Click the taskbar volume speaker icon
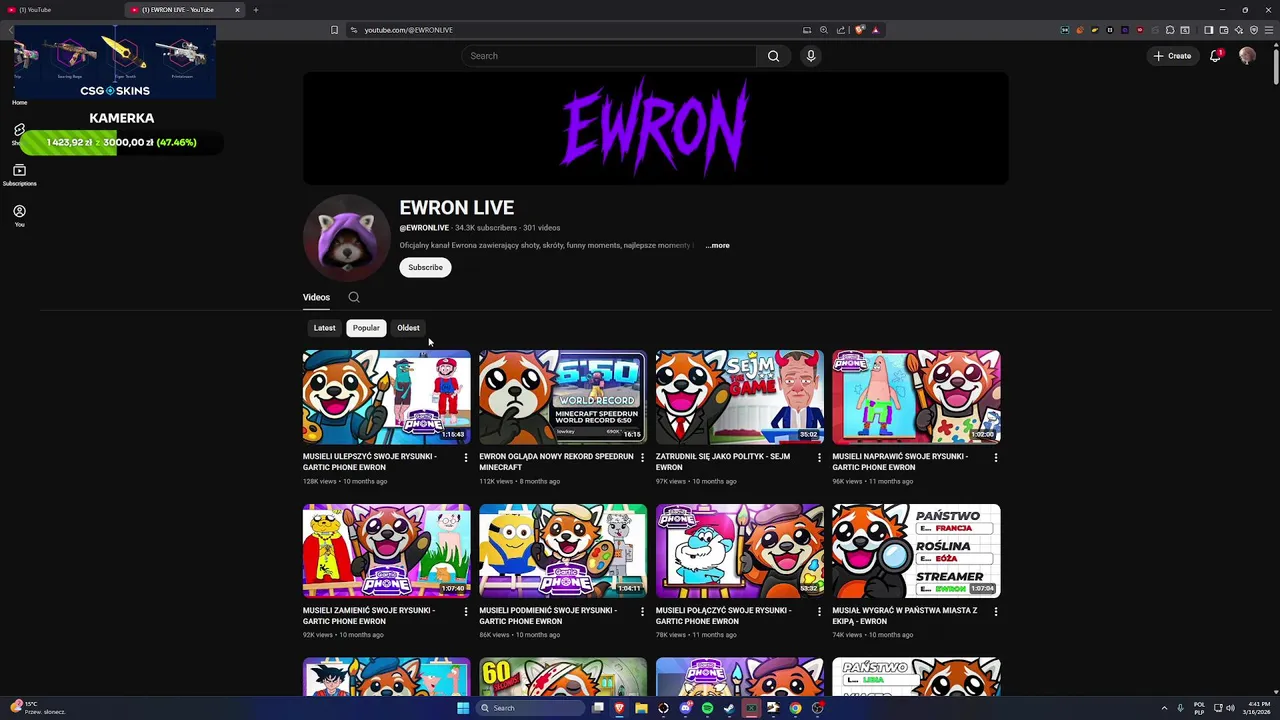1280x720 pixels. click(x=1229, y=708)
